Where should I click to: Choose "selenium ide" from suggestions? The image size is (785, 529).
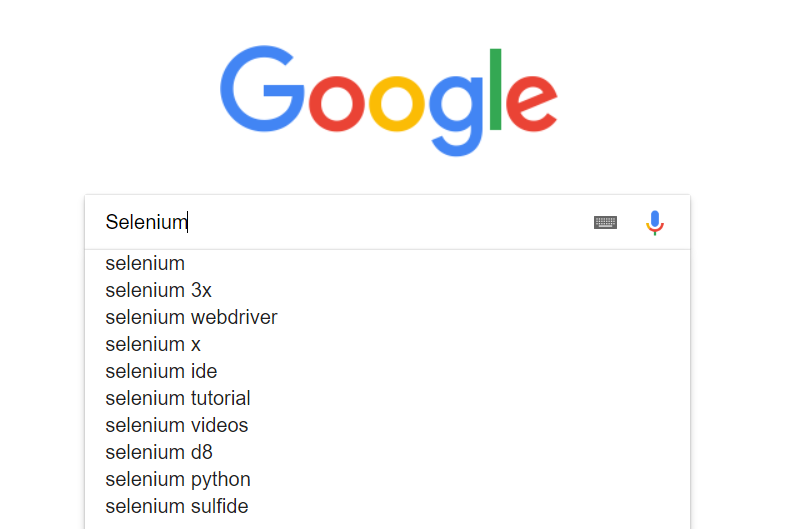[161, 372]
